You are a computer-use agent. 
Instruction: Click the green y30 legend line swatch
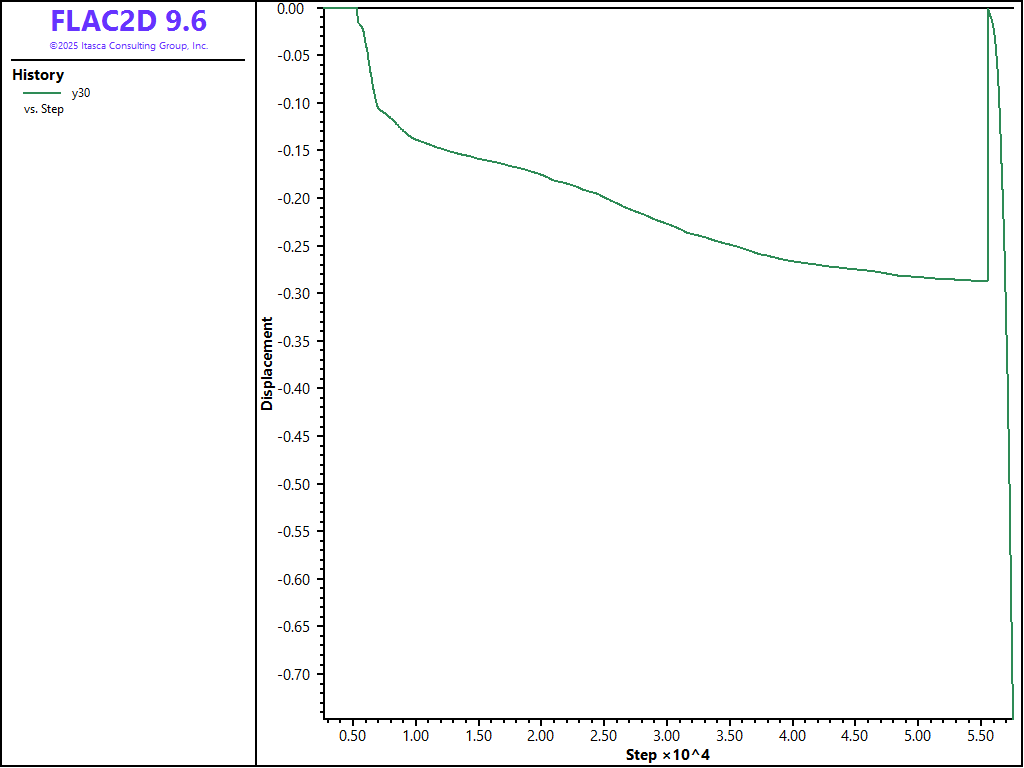click(x=42, y=92)
